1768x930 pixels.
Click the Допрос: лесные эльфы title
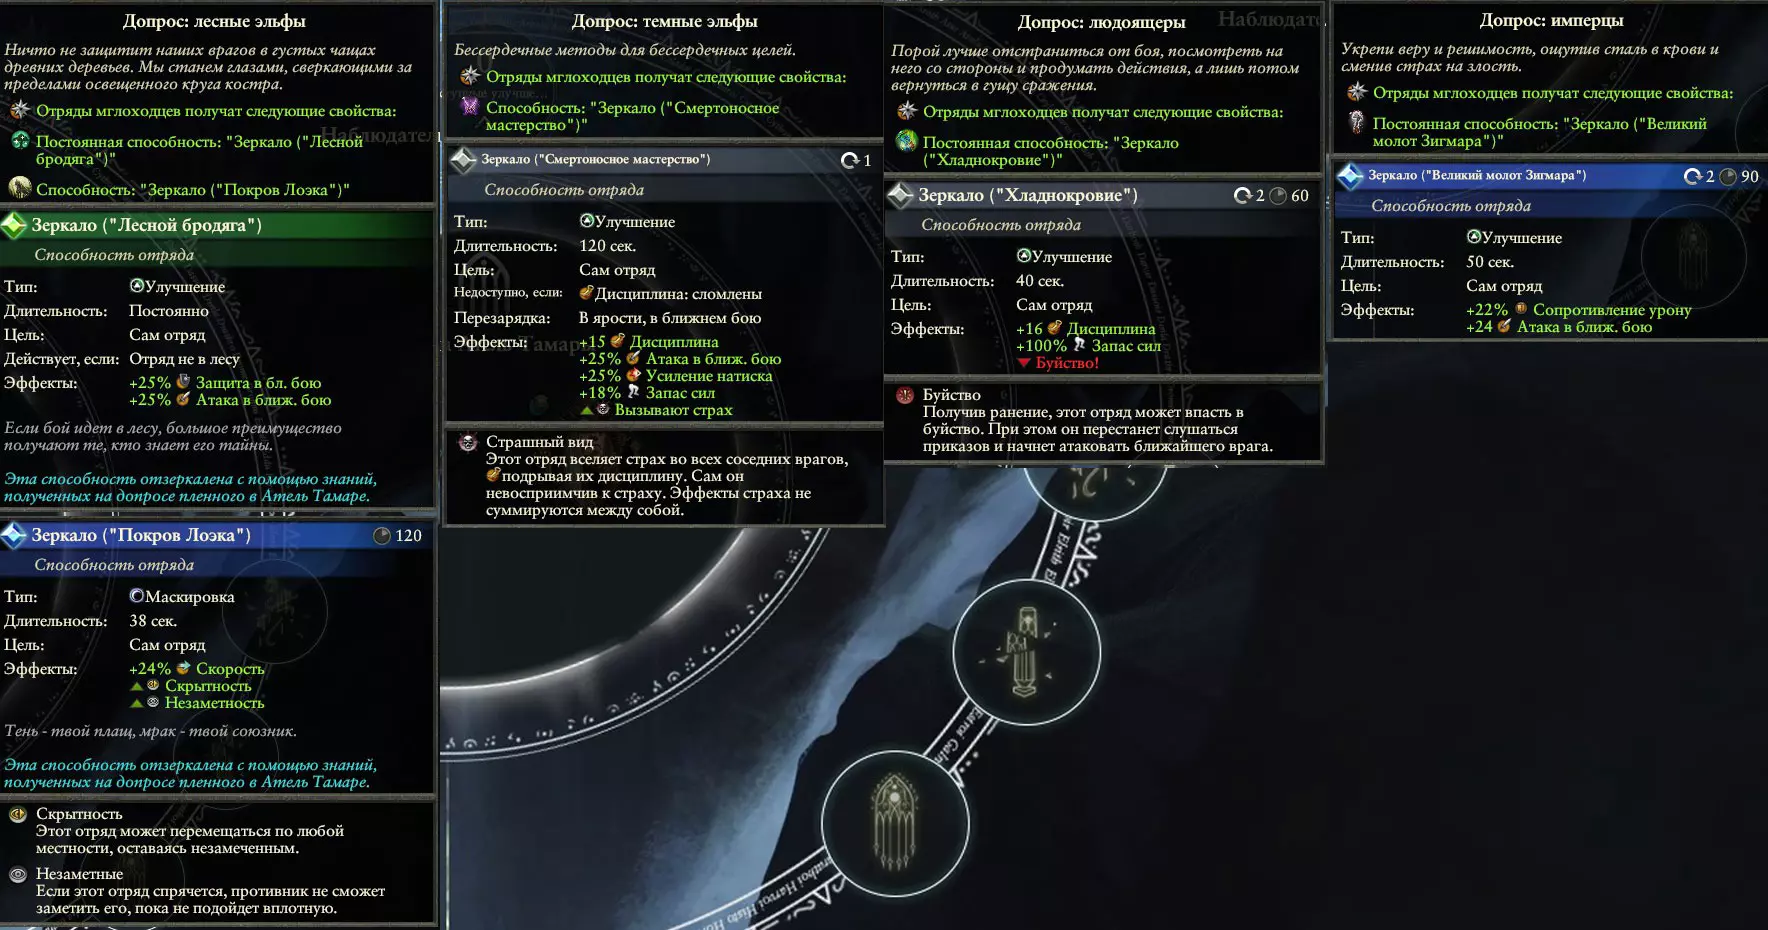click(x=214, y=21)
